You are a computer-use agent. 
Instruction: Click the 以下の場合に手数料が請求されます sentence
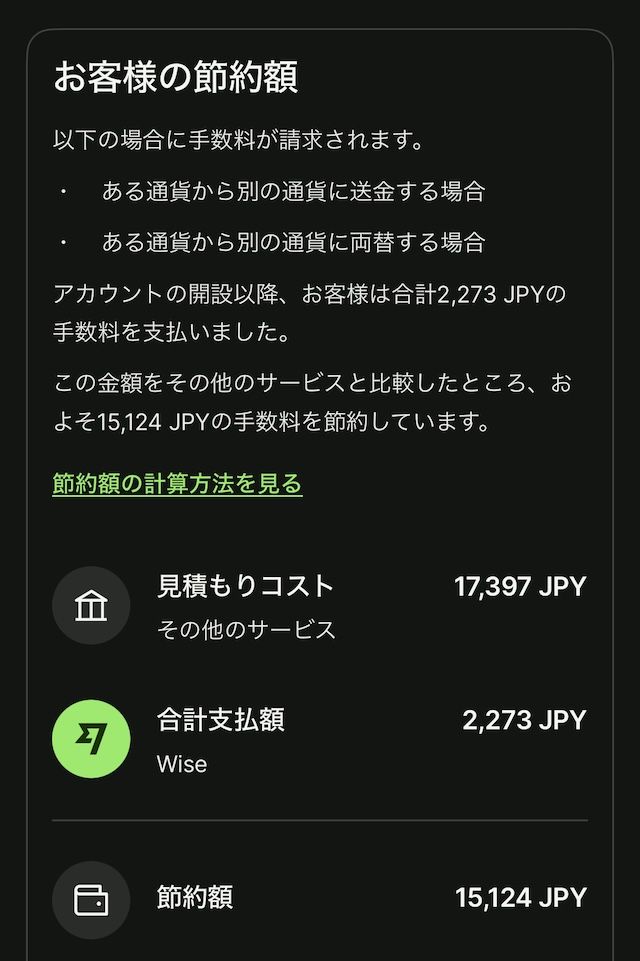click(x=238, y=139)
